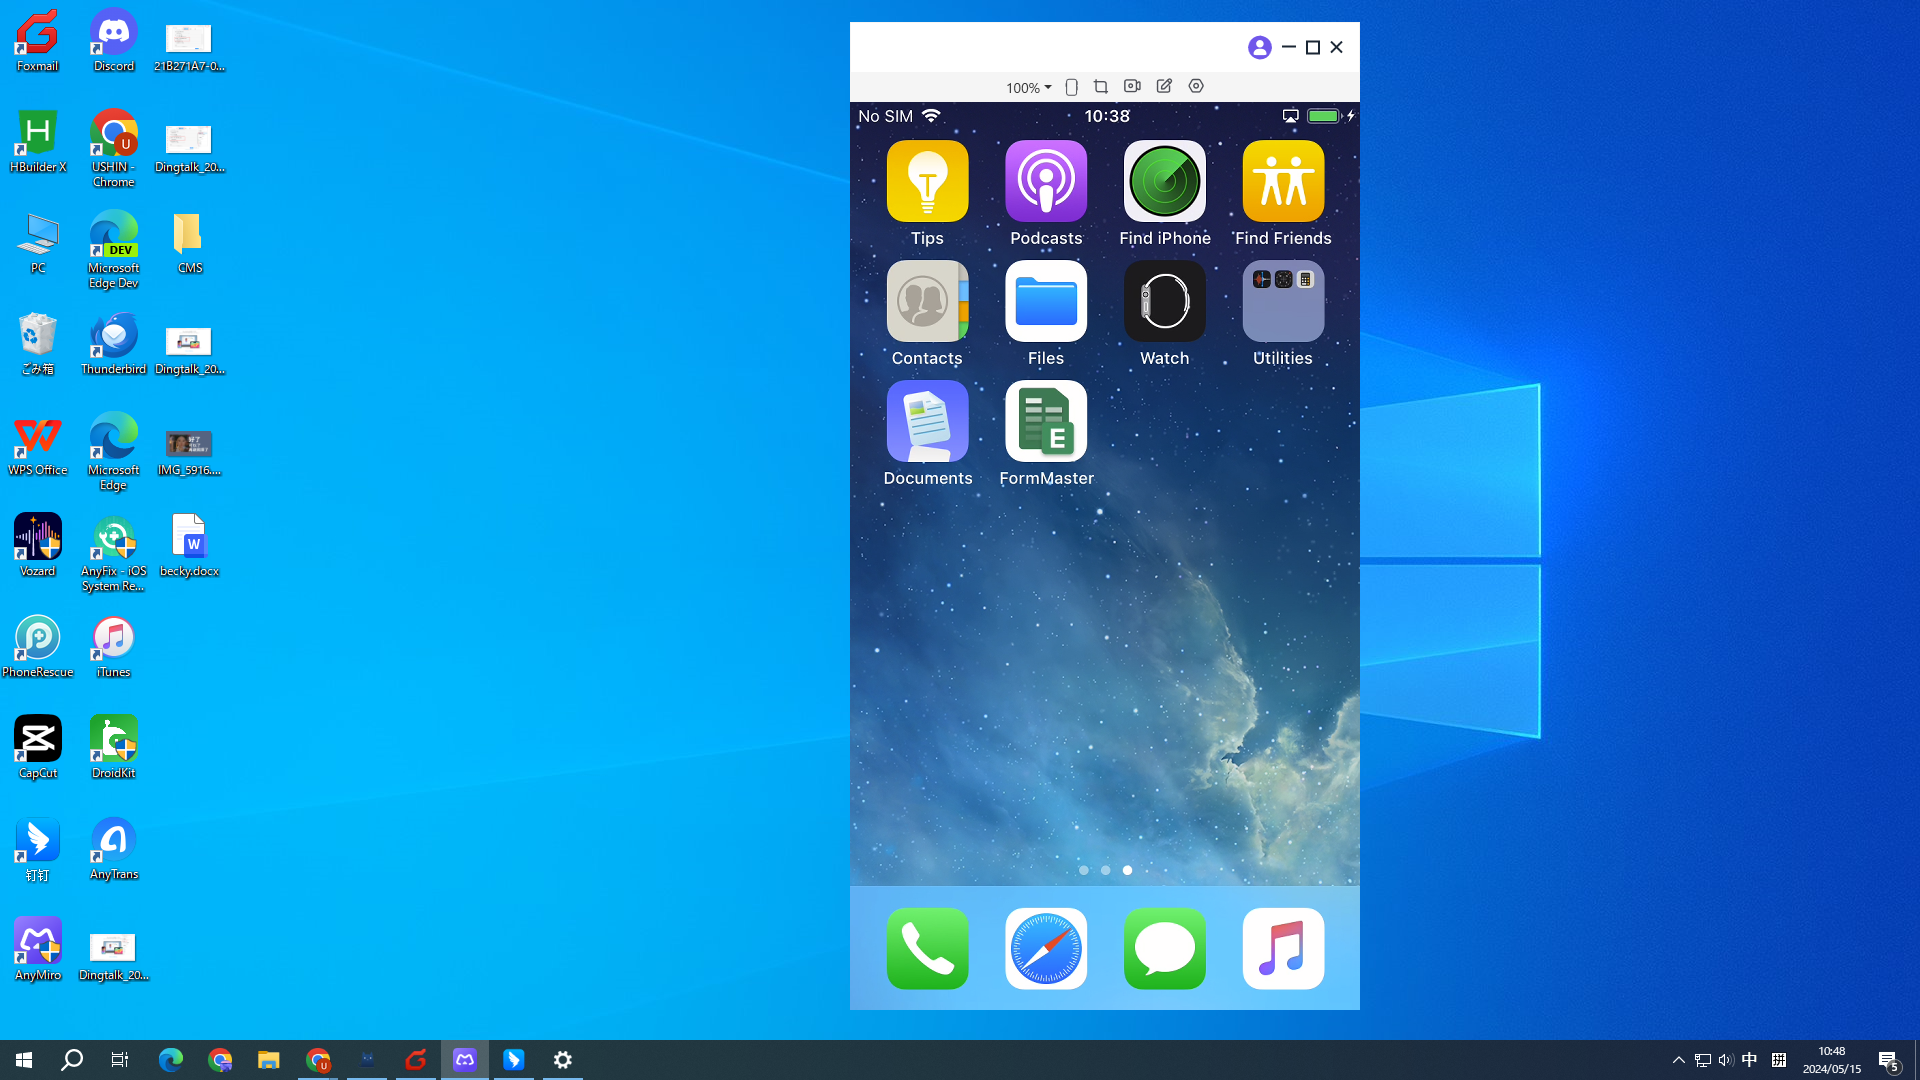The image size is (1920, 1080).
Task: Open Messages app from iPhone dock
Action: [1164, 947]
